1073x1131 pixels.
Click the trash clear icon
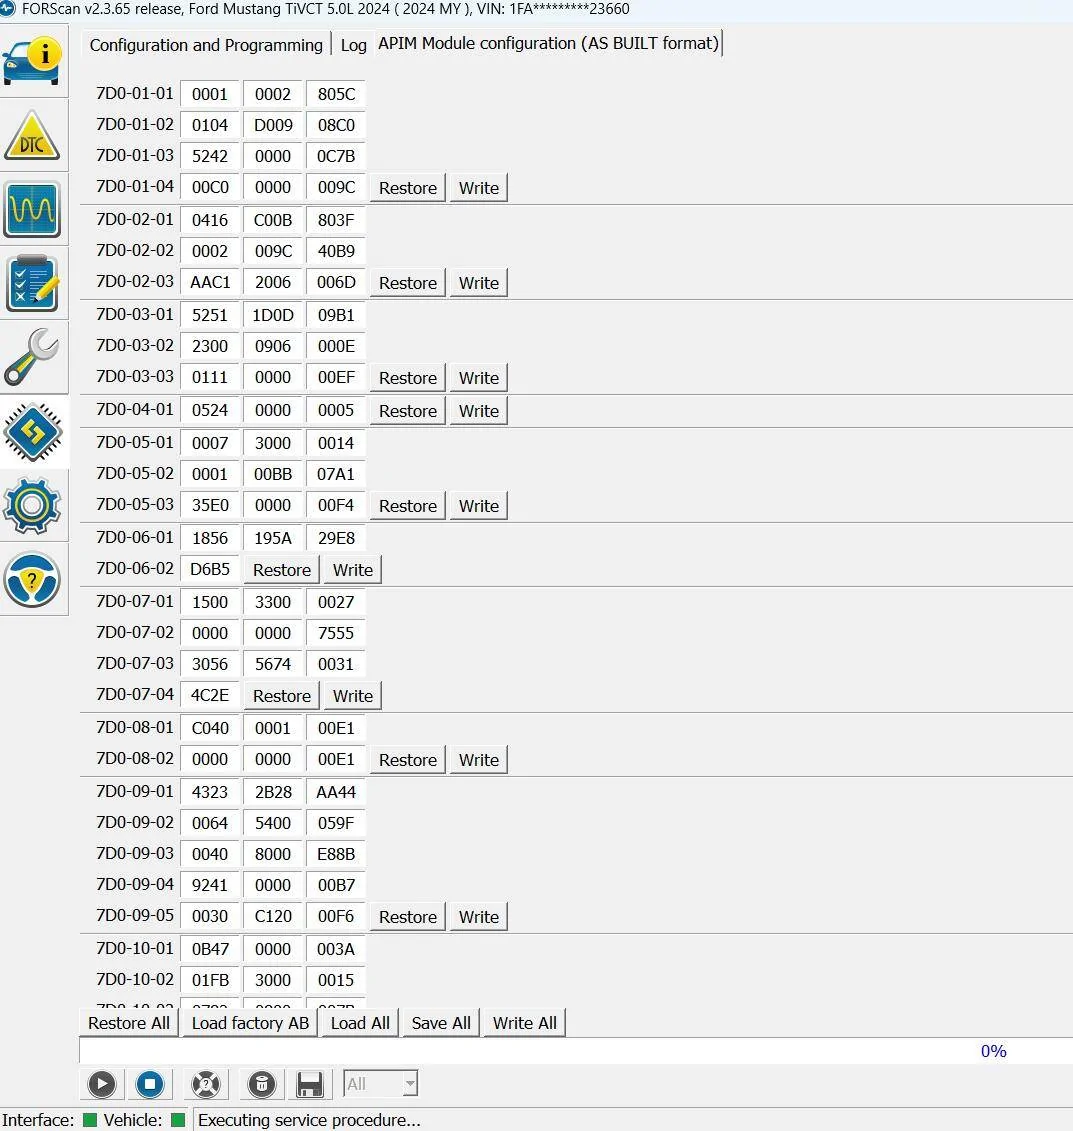262,1083
